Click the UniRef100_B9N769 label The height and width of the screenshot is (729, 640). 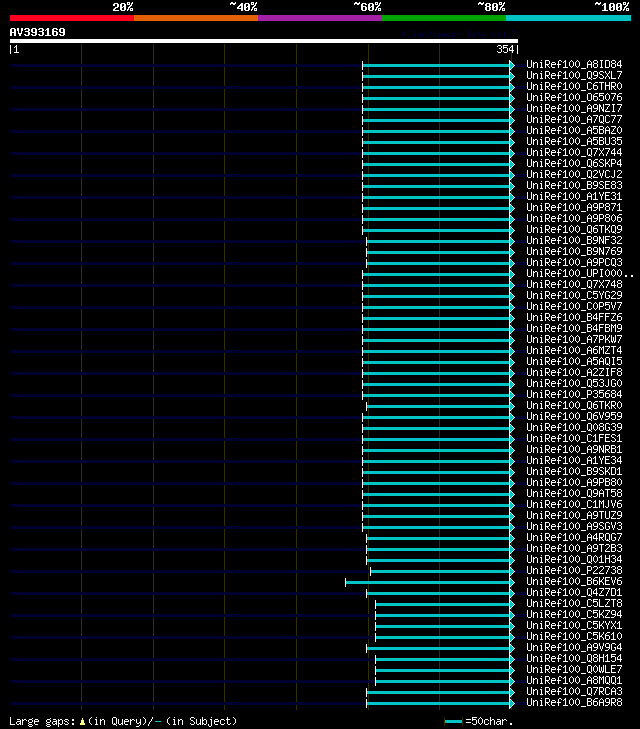pyautogui.click(x=574, y=252)
